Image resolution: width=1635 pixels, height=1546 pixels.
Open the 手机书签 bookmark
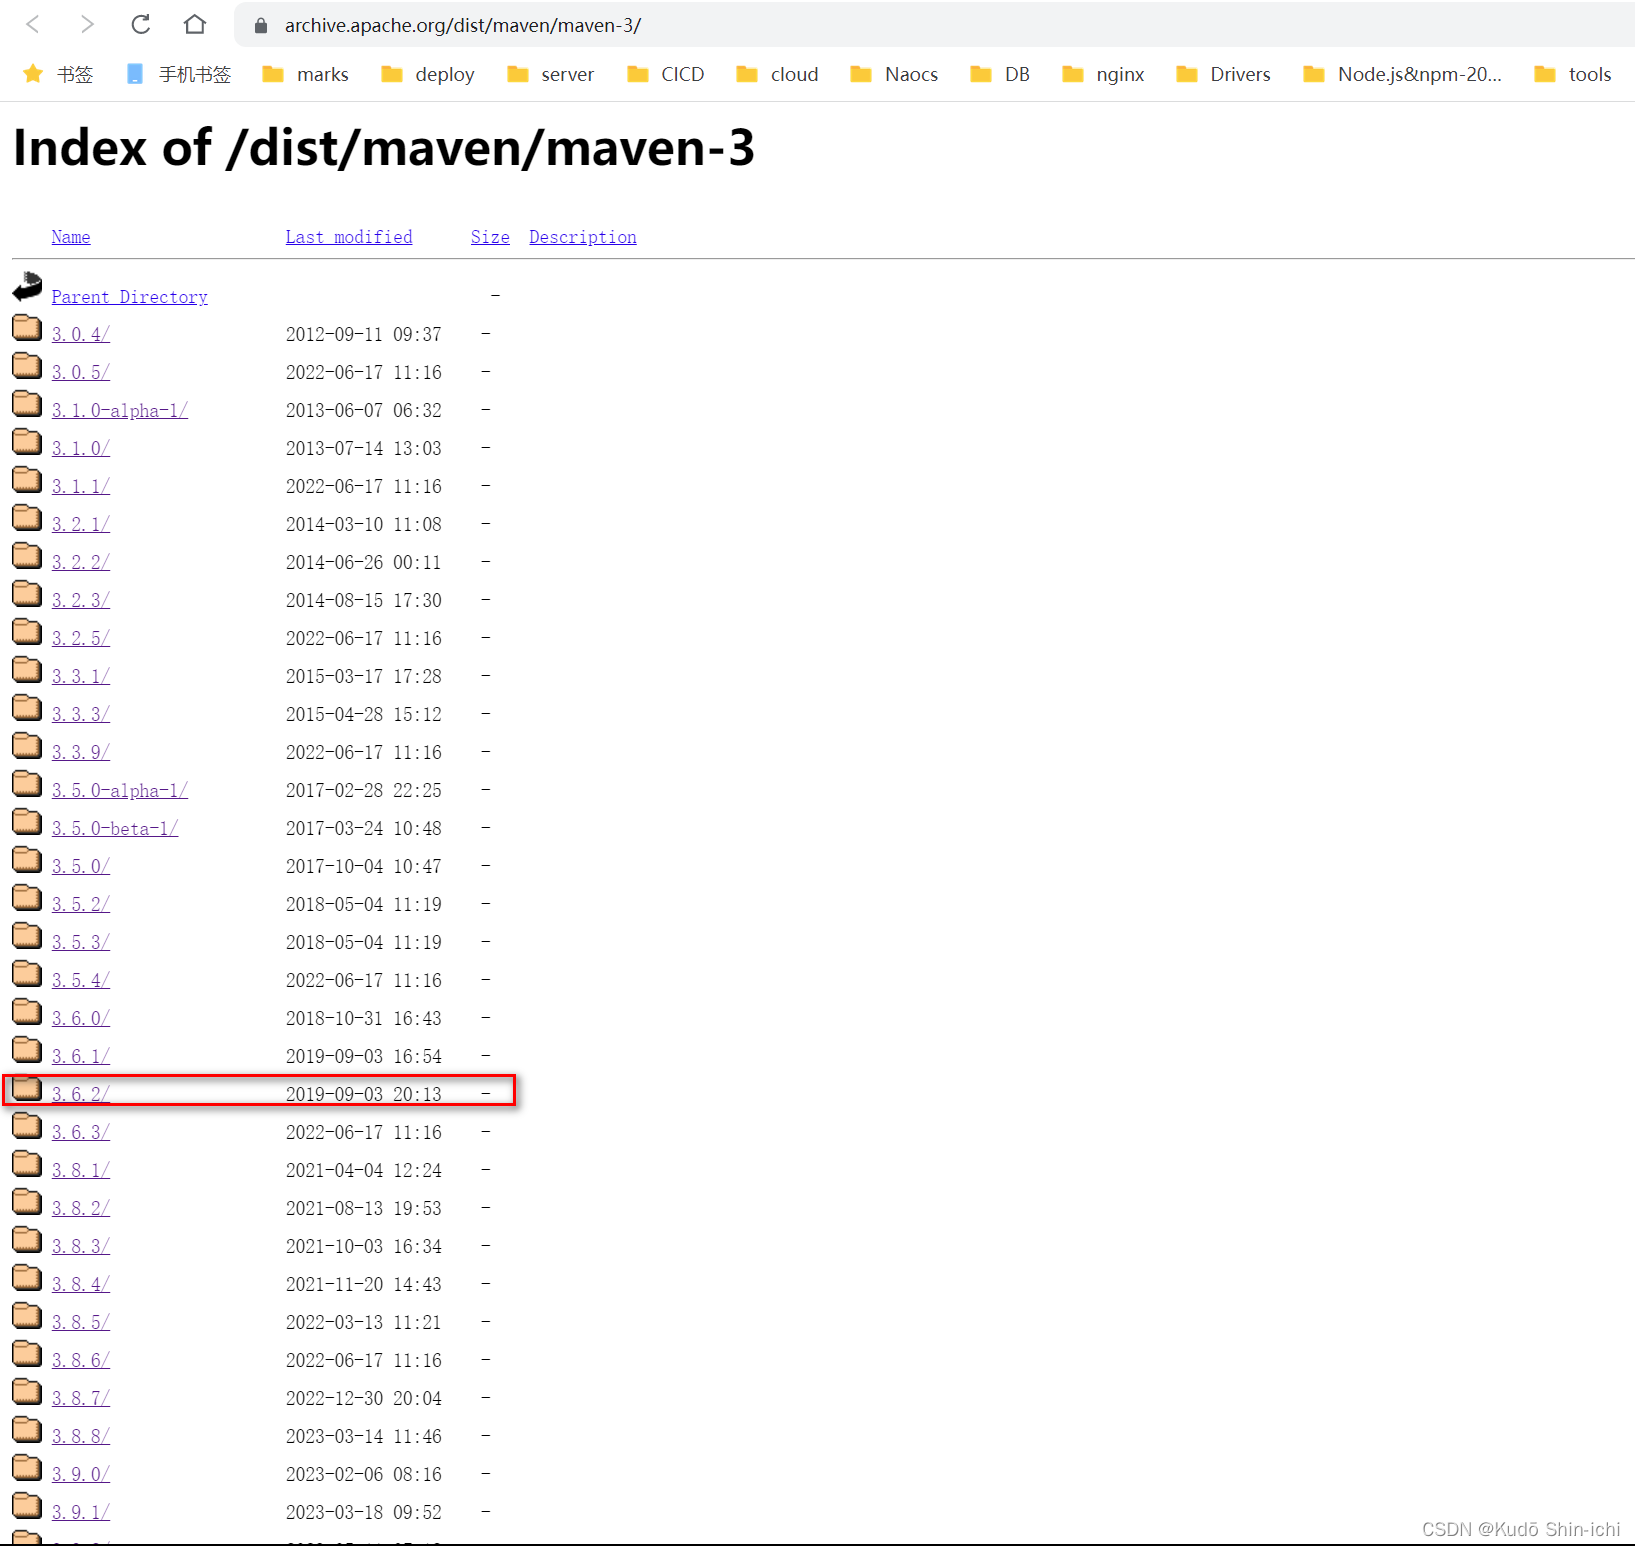(178, 74)
